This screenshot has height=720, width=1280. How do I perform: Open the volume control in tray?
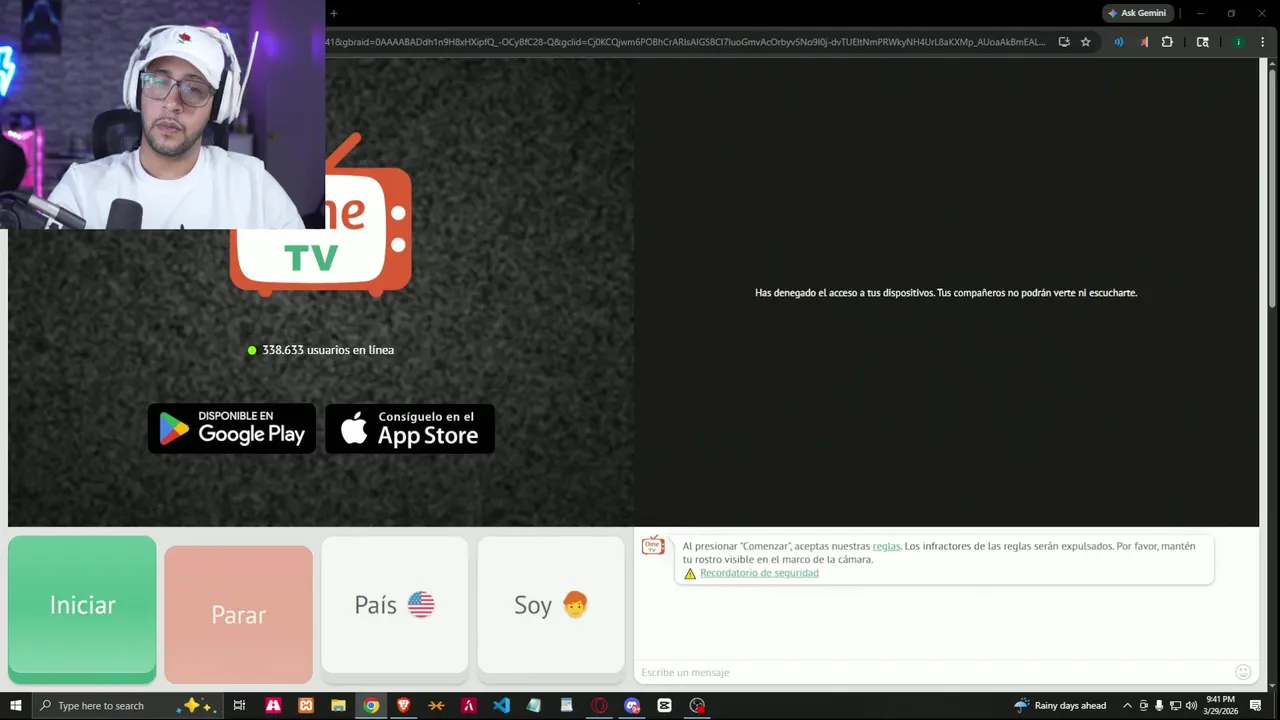tap(1191, 705)
